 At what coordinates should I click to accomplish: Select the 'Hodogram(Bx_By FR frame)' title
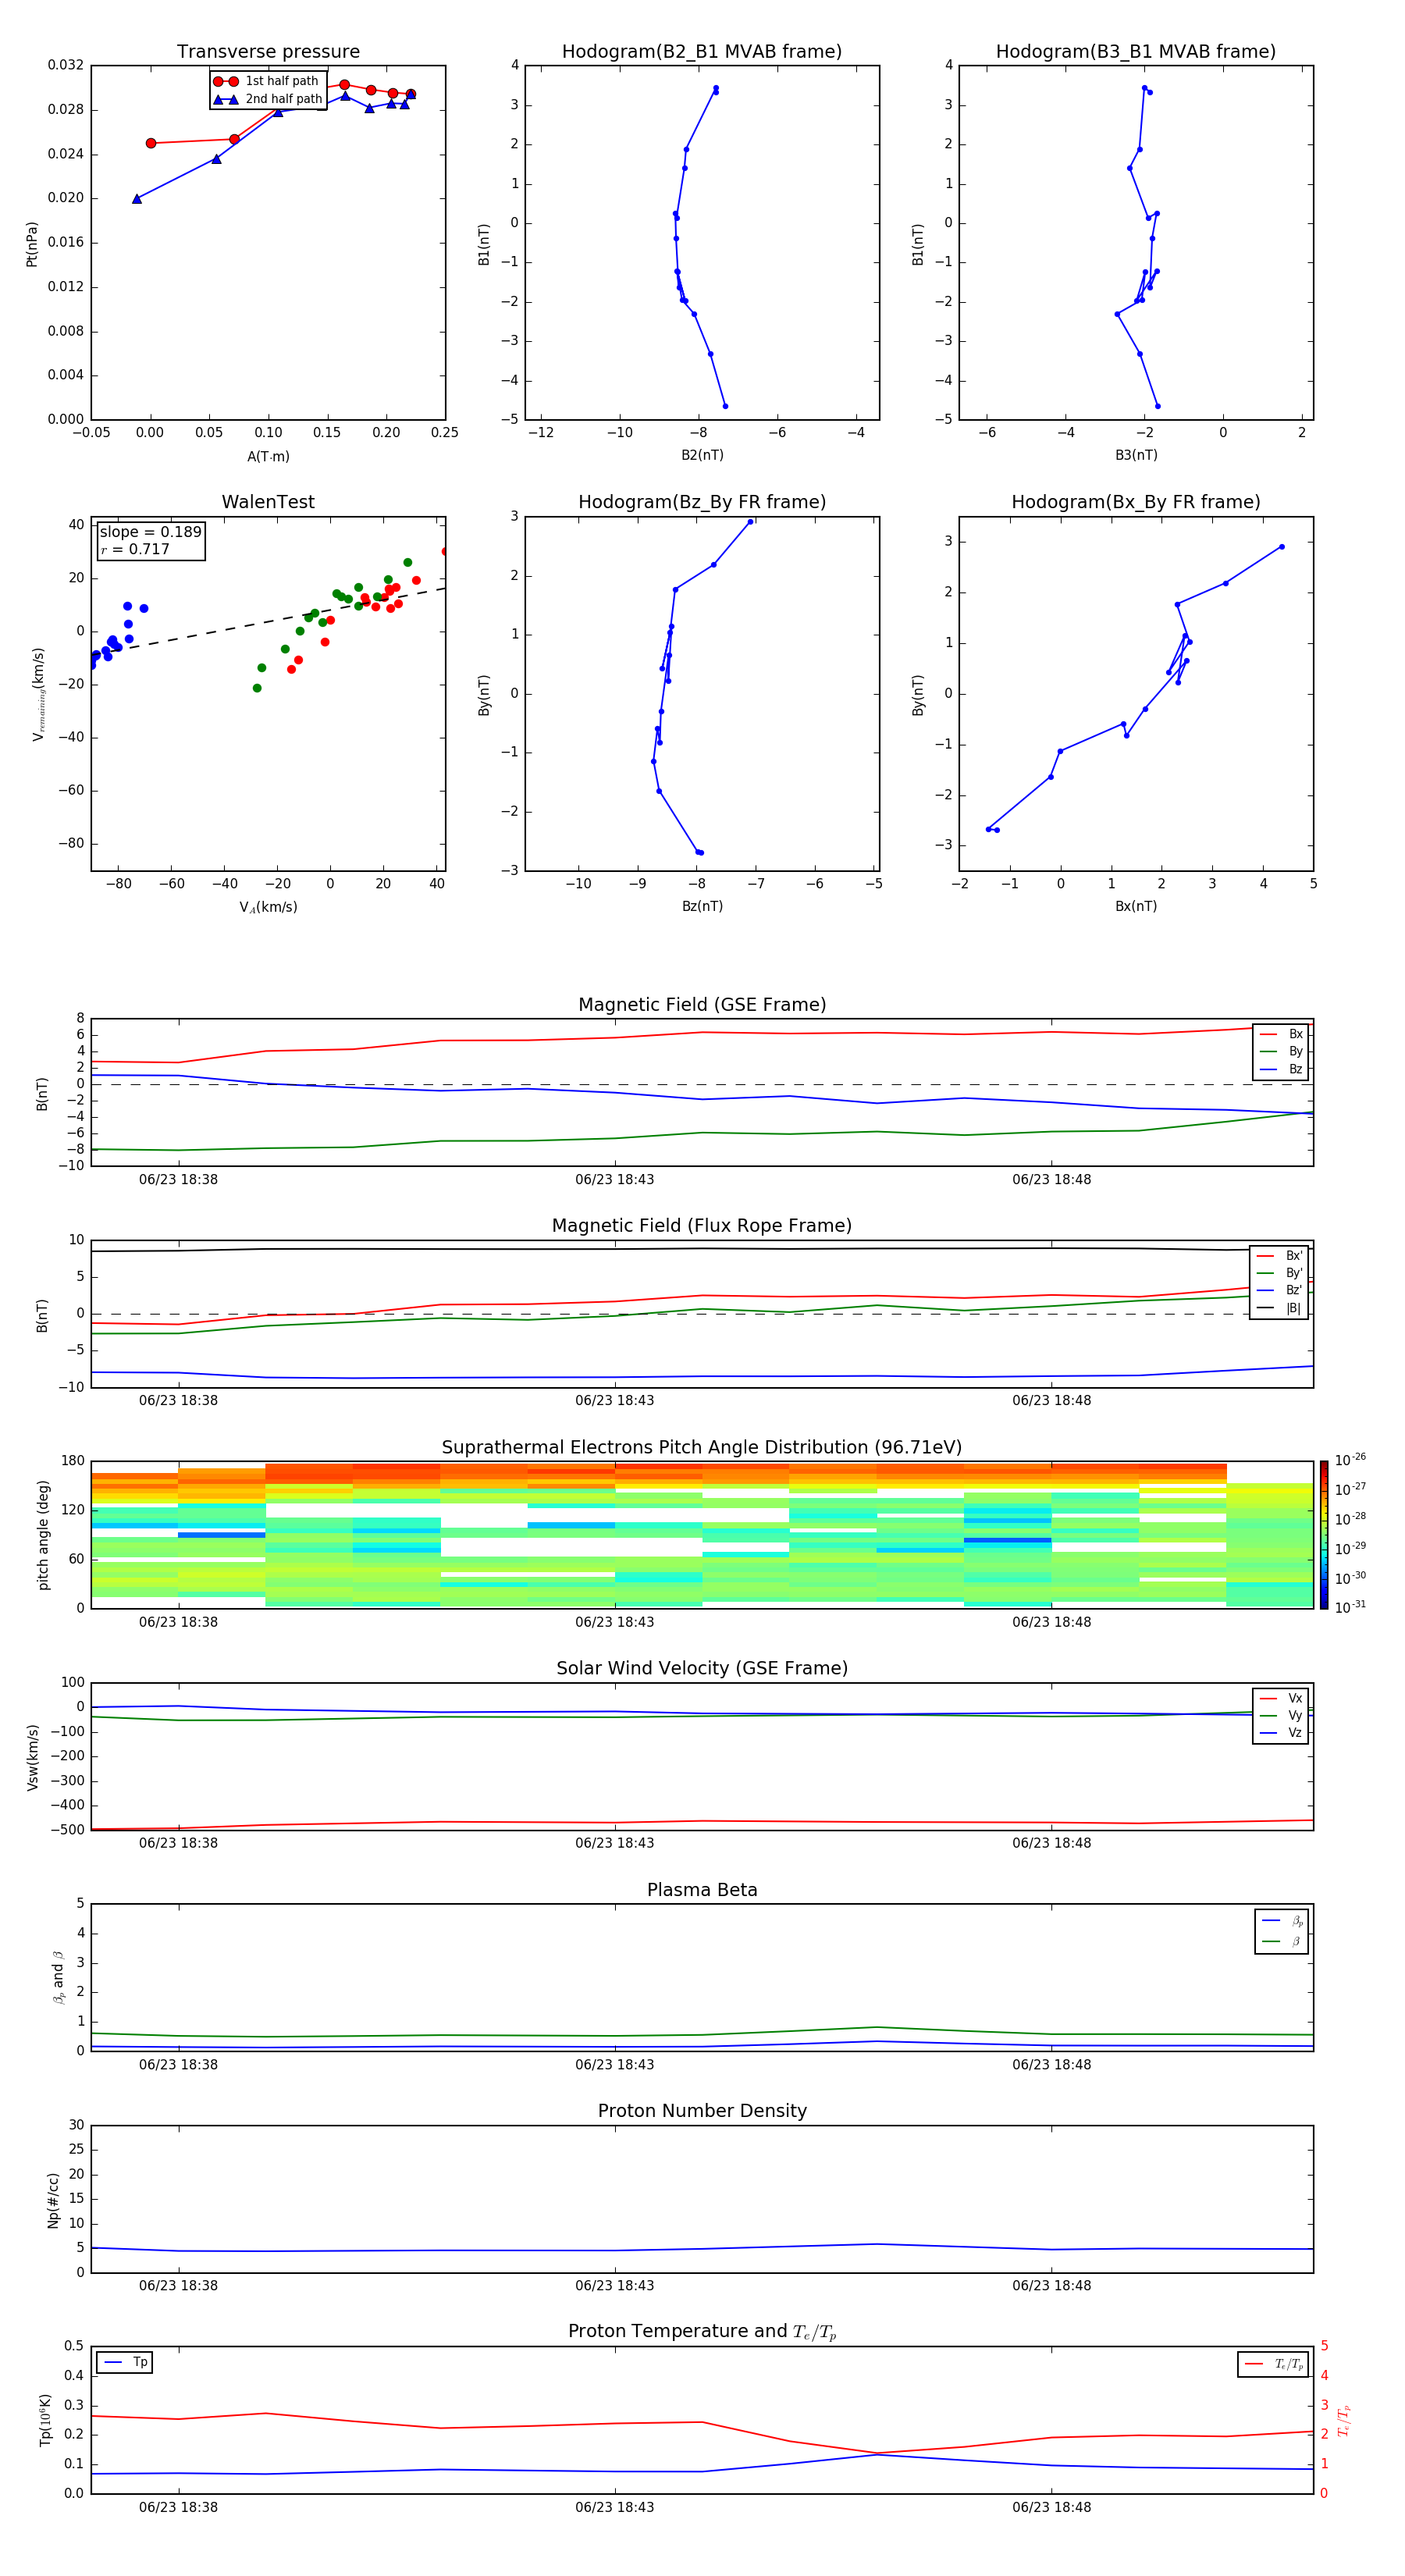pyautogui.click(x=1136, y=502)
